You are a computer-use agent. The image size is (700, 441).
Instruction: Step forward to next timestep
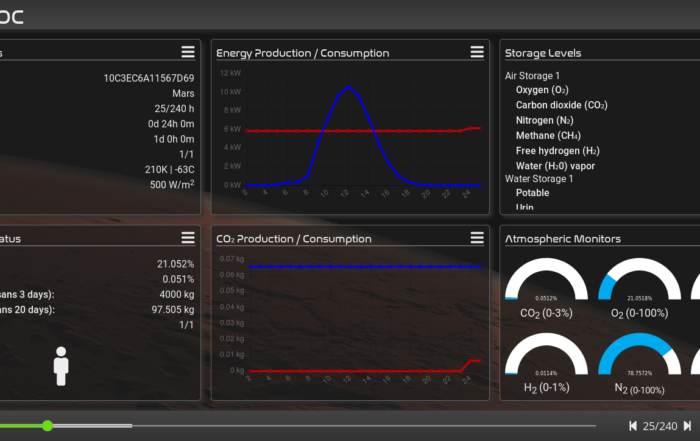[687, 426]
